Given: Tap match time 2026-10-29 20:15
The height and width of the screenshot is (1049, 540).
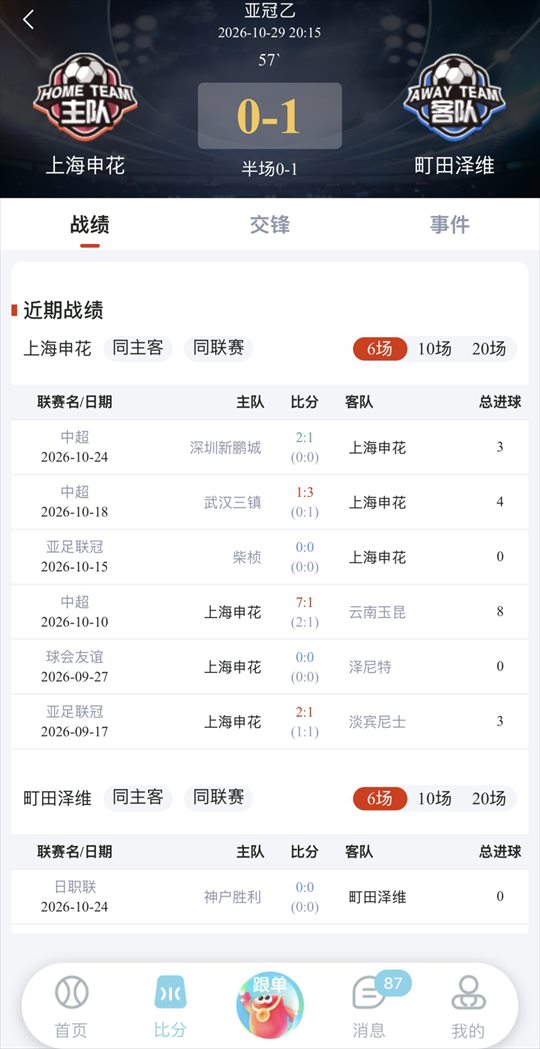Looking at the screenshot, I should click(270, 33).
